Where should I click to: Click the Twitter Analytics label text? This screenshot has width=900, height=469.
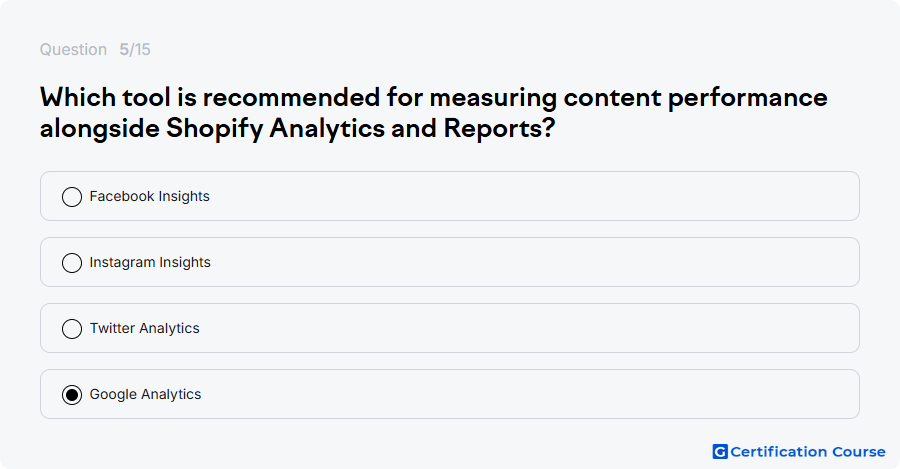145,328
